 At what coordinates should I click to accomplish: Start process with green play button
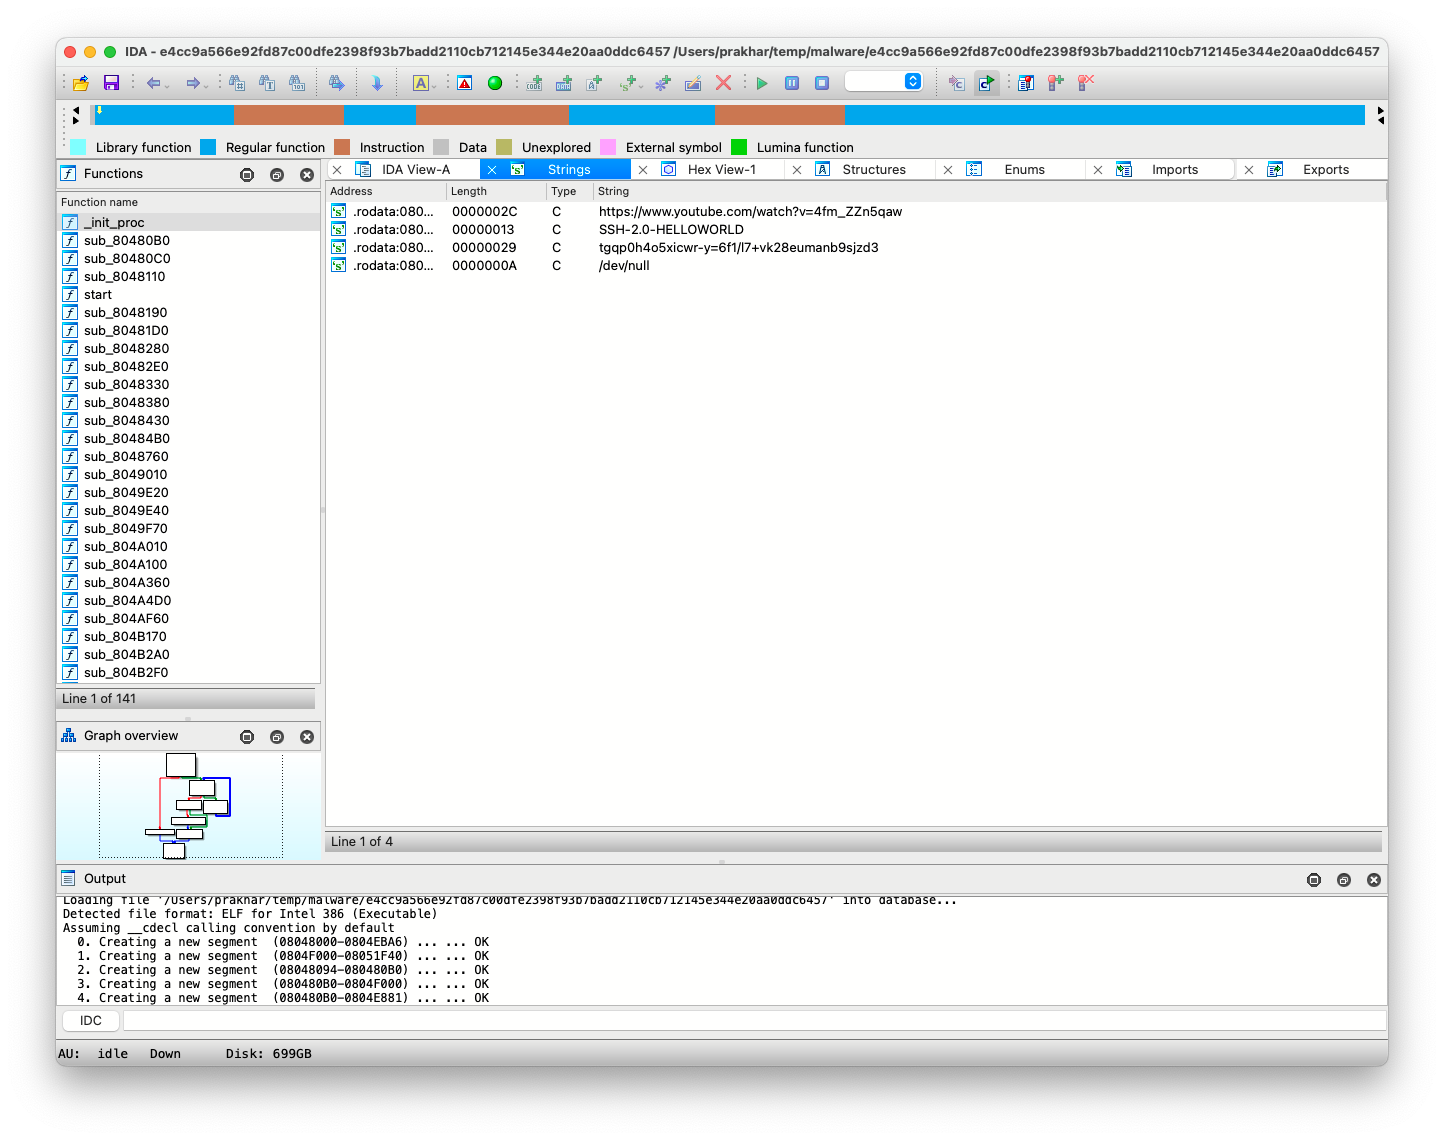coord(762,83)
